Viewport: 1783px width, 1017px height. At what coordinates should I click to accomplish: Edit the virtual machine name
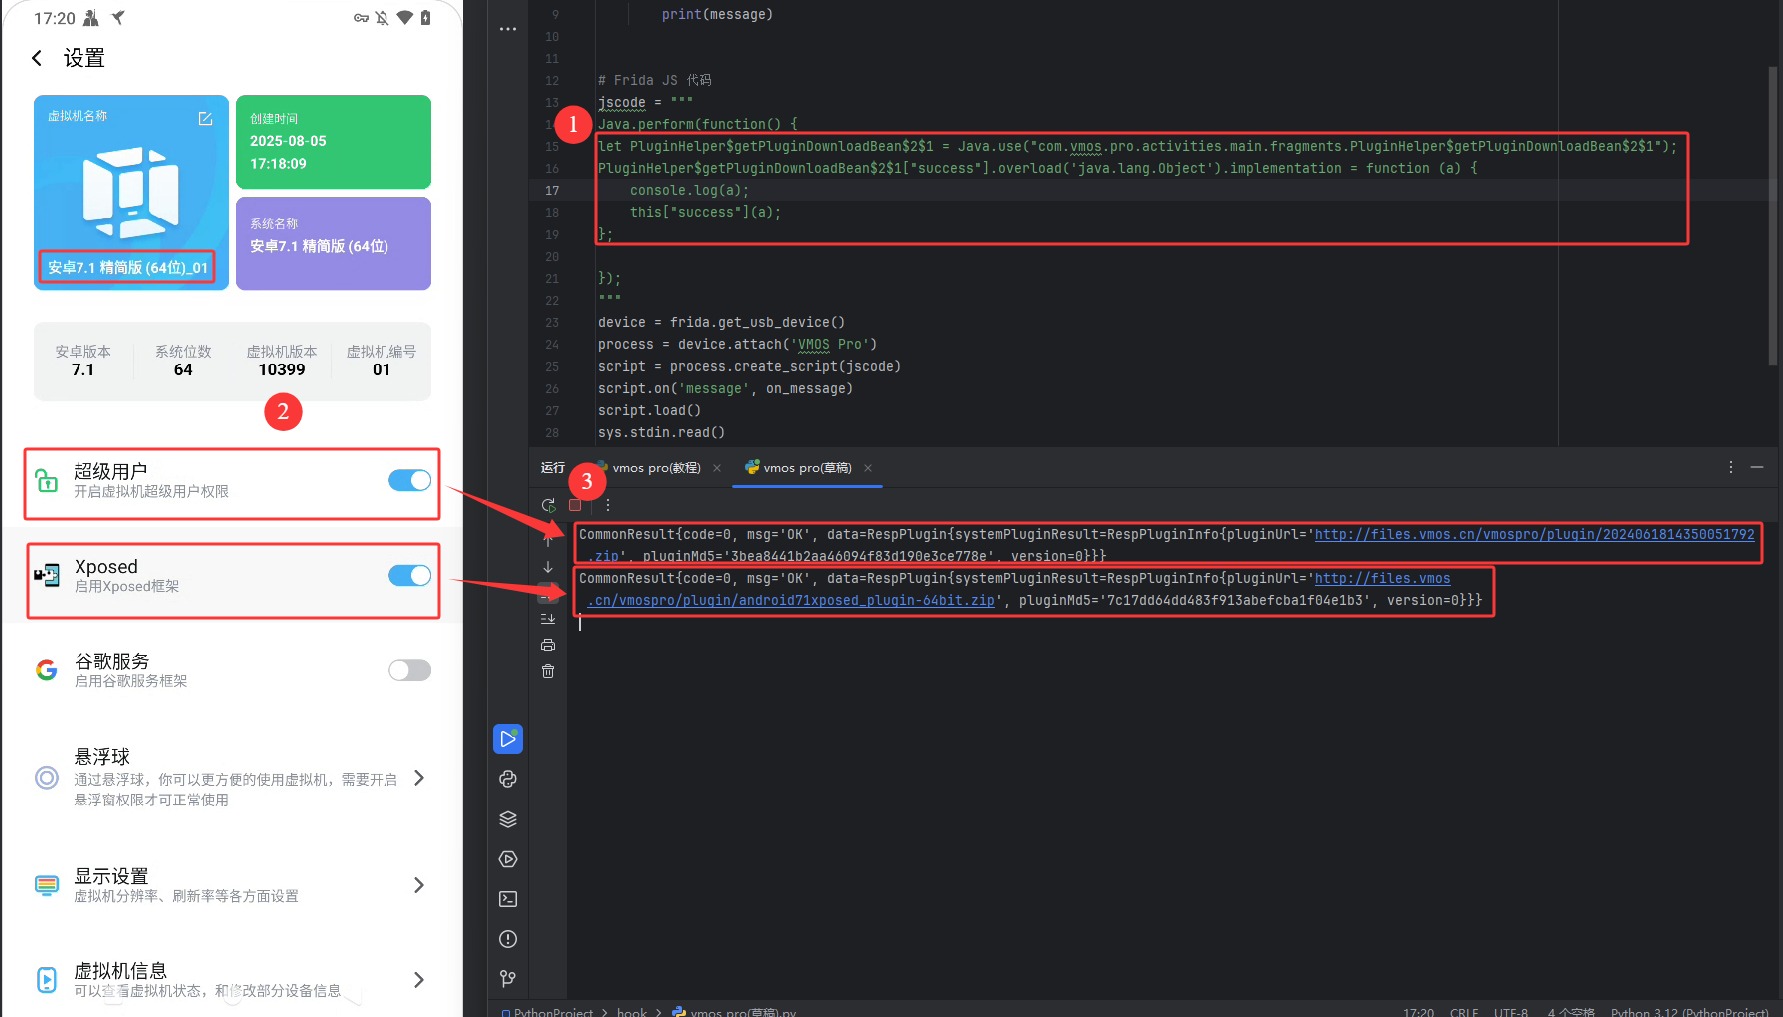coord(205,118)
